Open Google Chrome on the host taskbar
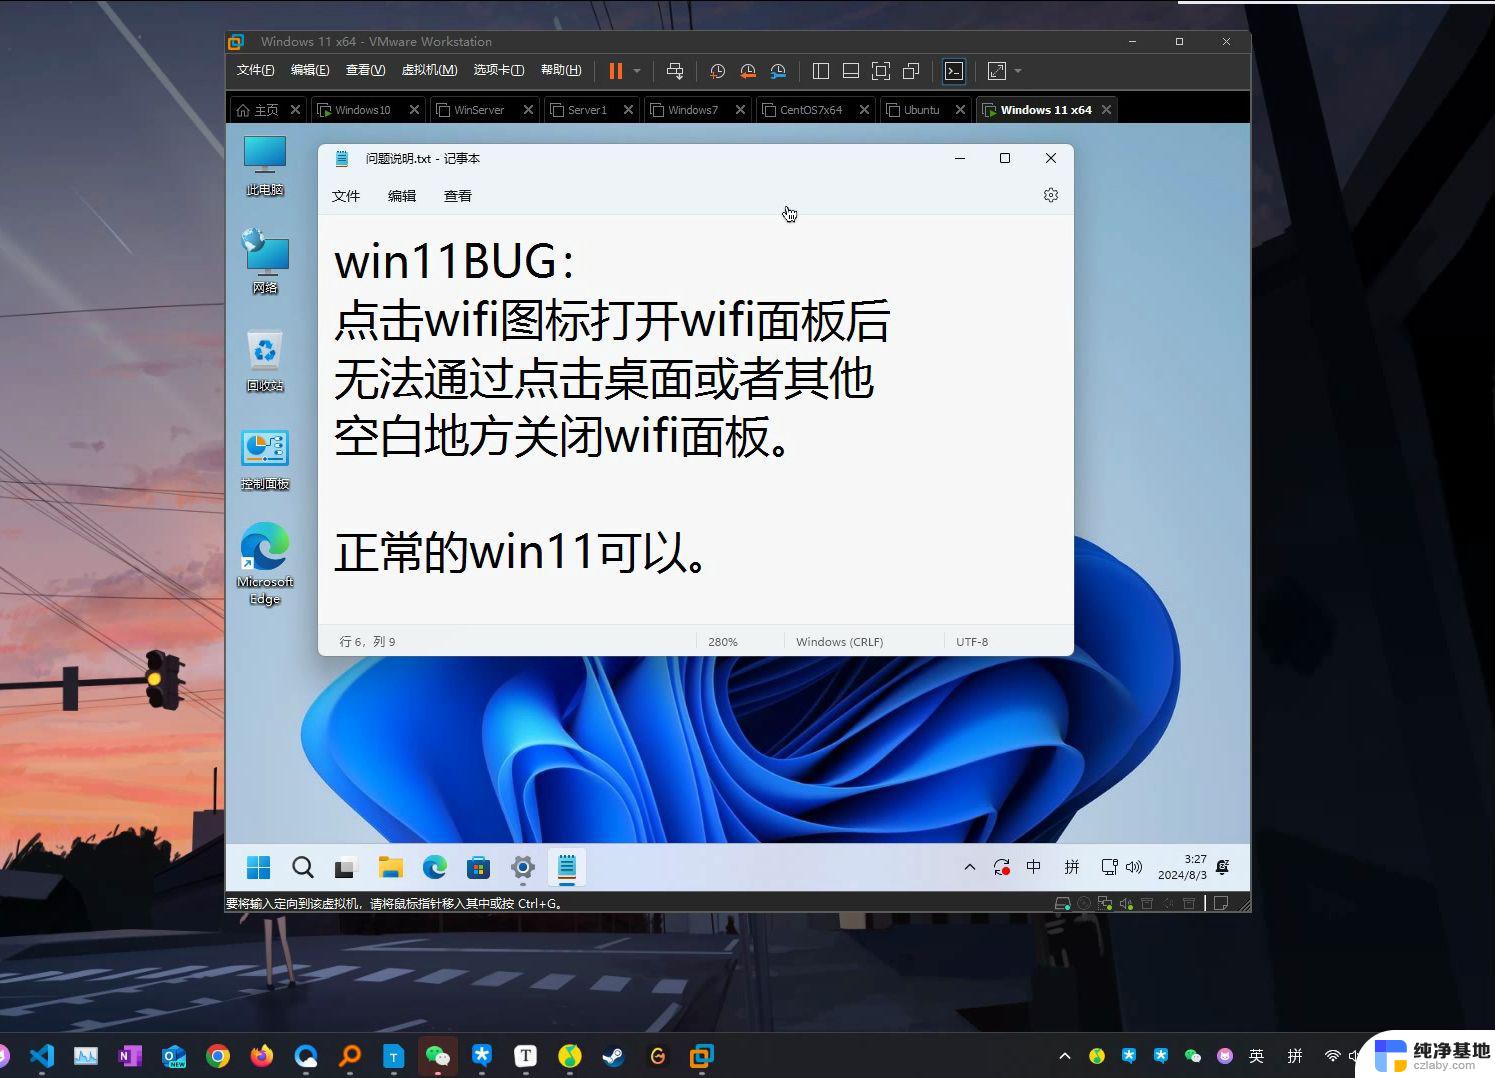Screen dimensions: 1495x1078 coord(218,1055)
